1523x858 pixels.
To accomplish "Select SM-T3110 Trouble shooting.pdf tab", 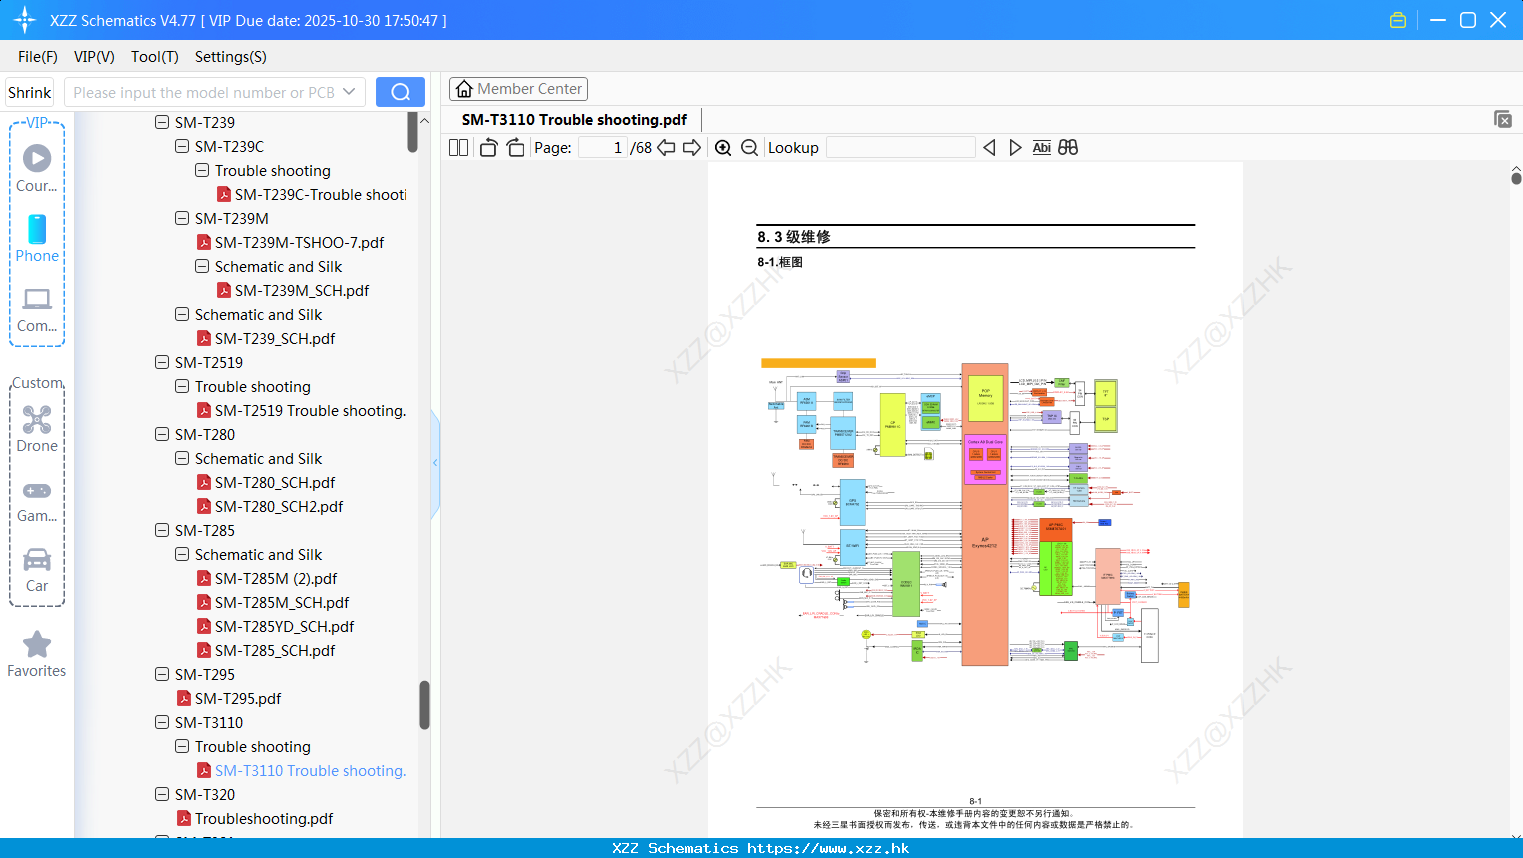I will 574,120.
